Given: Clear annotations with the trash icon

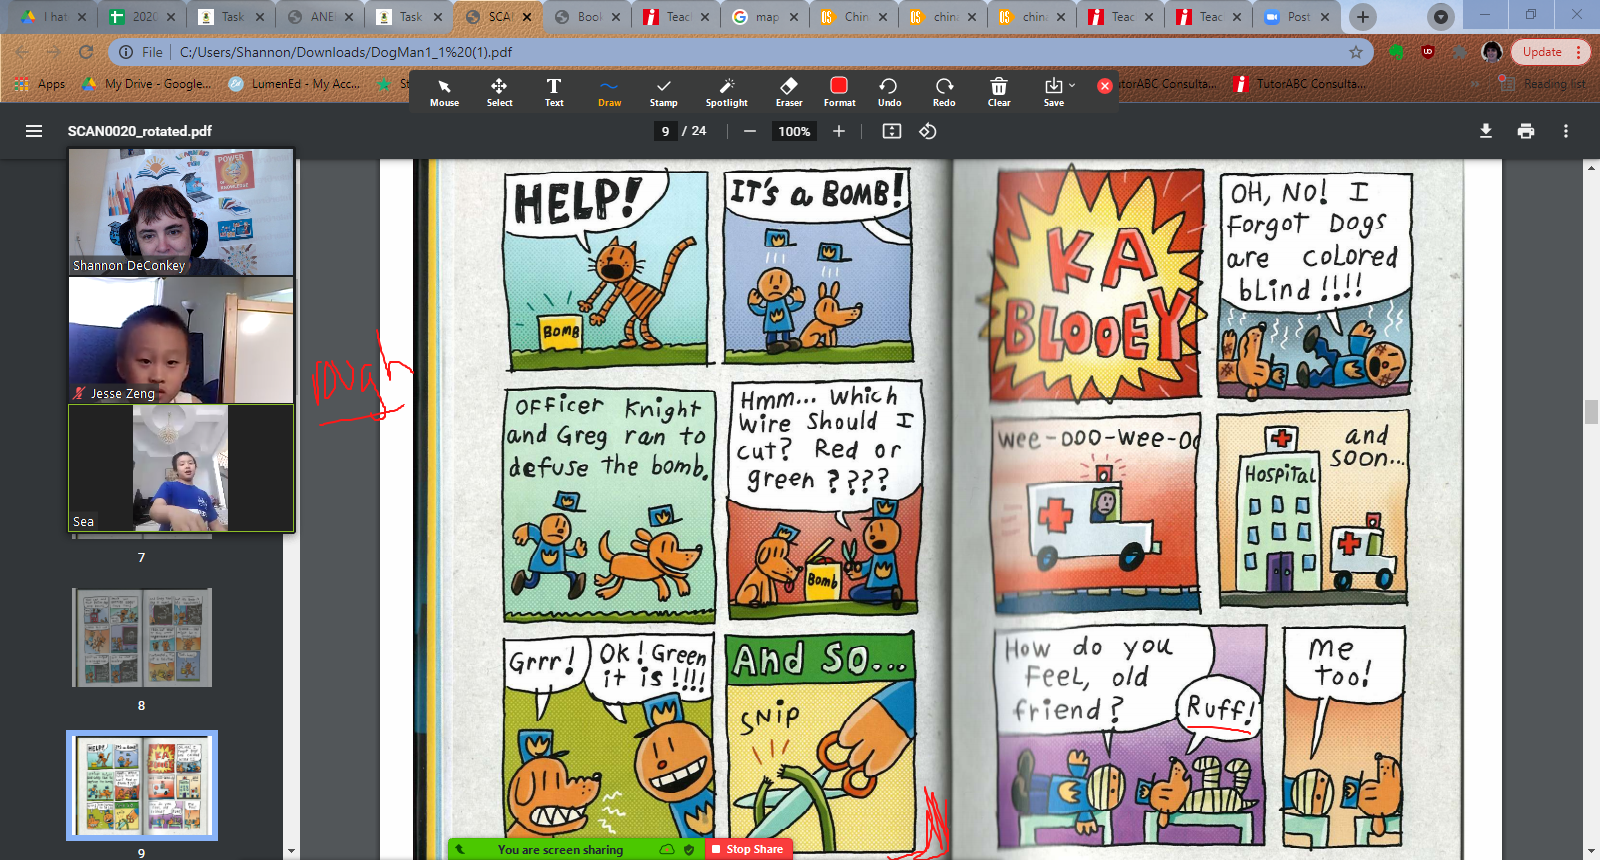Looking at the screenshot, I should pyautogui.click(x=999, y=92).
